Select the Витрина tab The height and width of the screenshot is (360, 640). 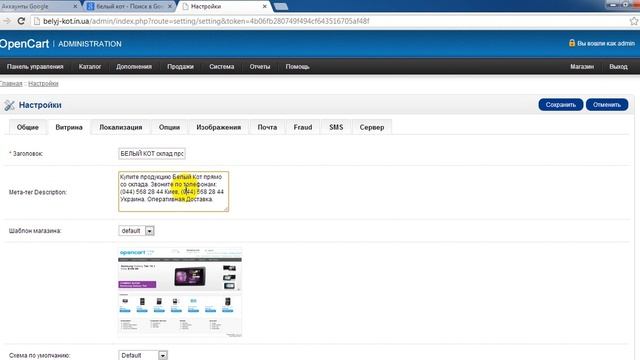click(x=69, y=127)
